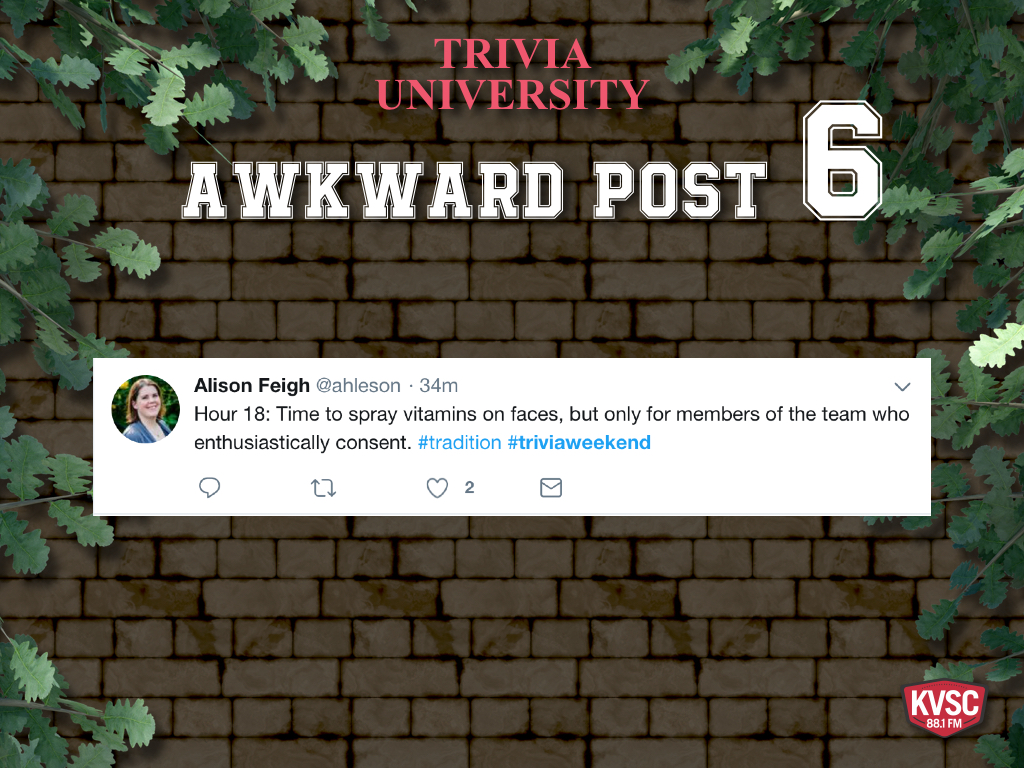
Task: Click the like count showing 2
Action: pyautogui.click(x=469, y=487)
